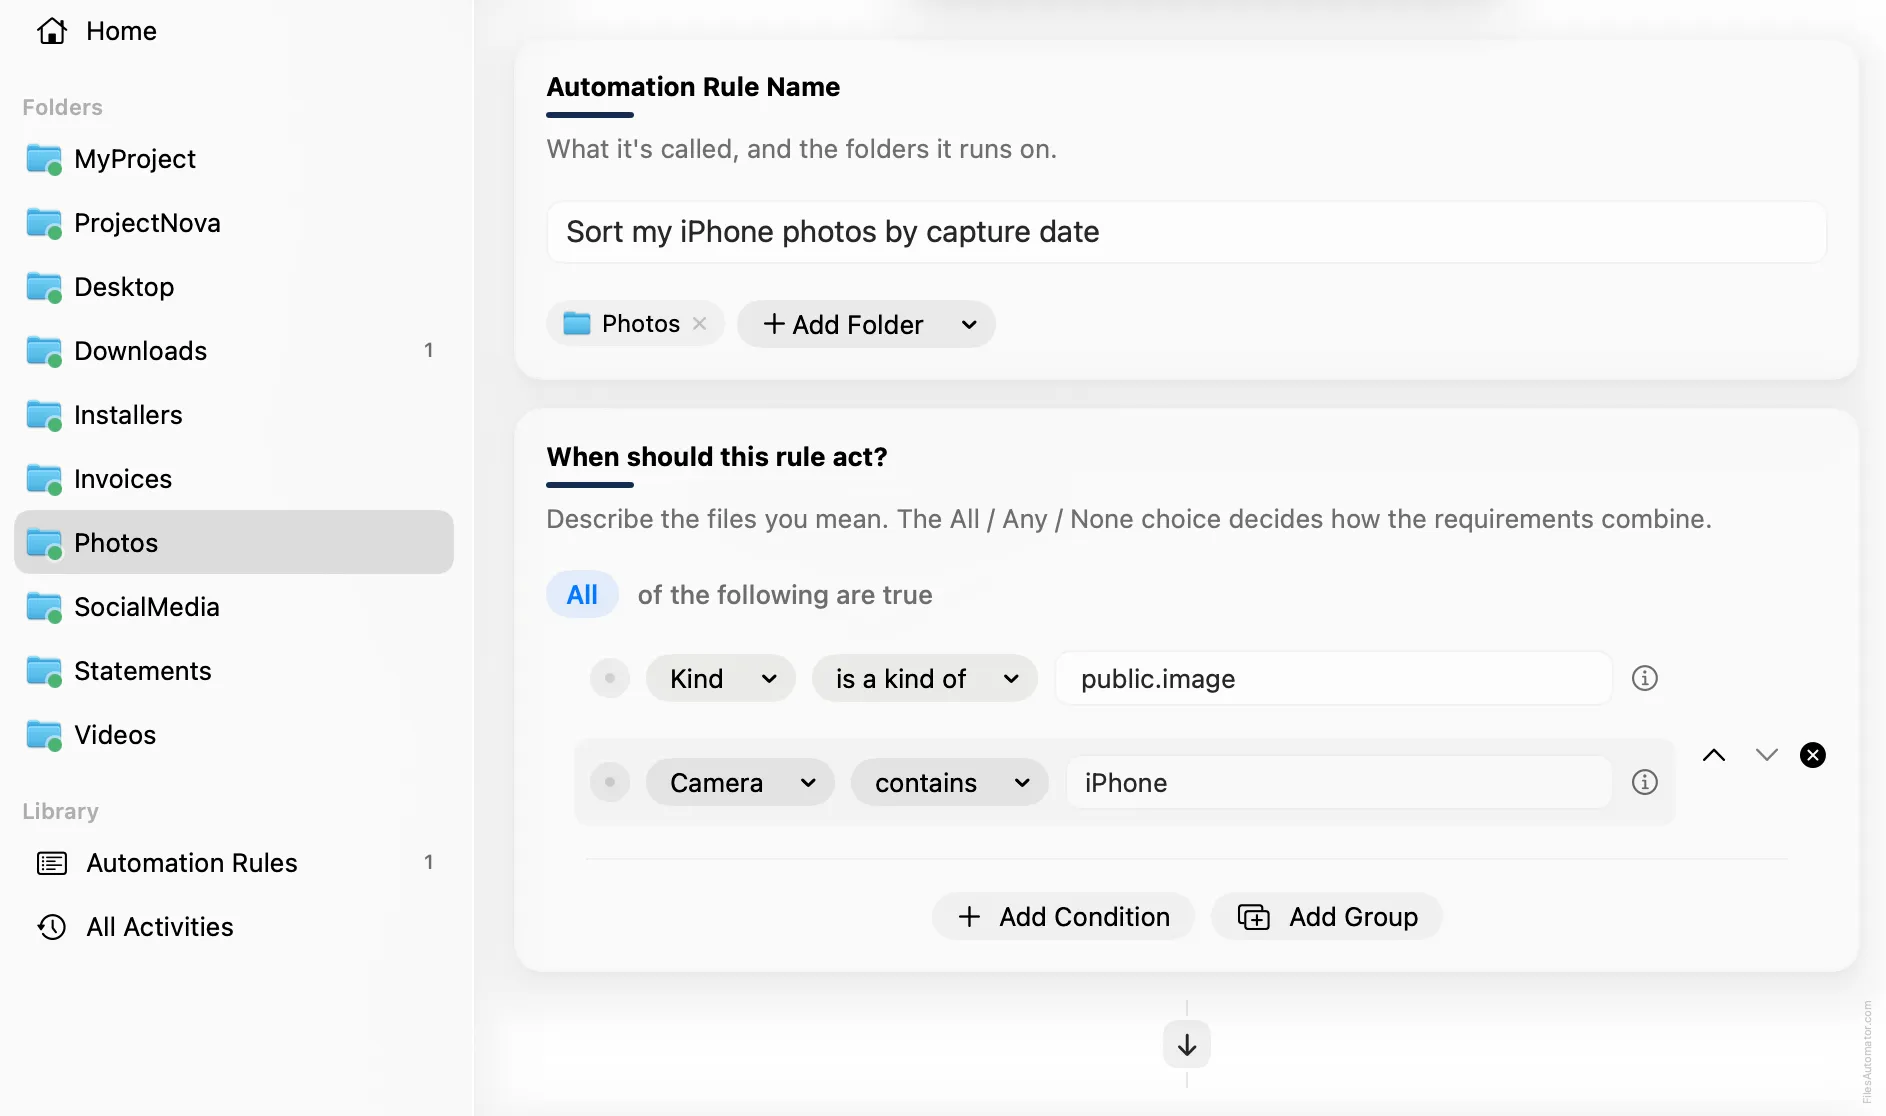Image resolution: width=1886 pixels, height=1116 pixels.
Task: Open the Downloads folder
Action: (234, 351)
